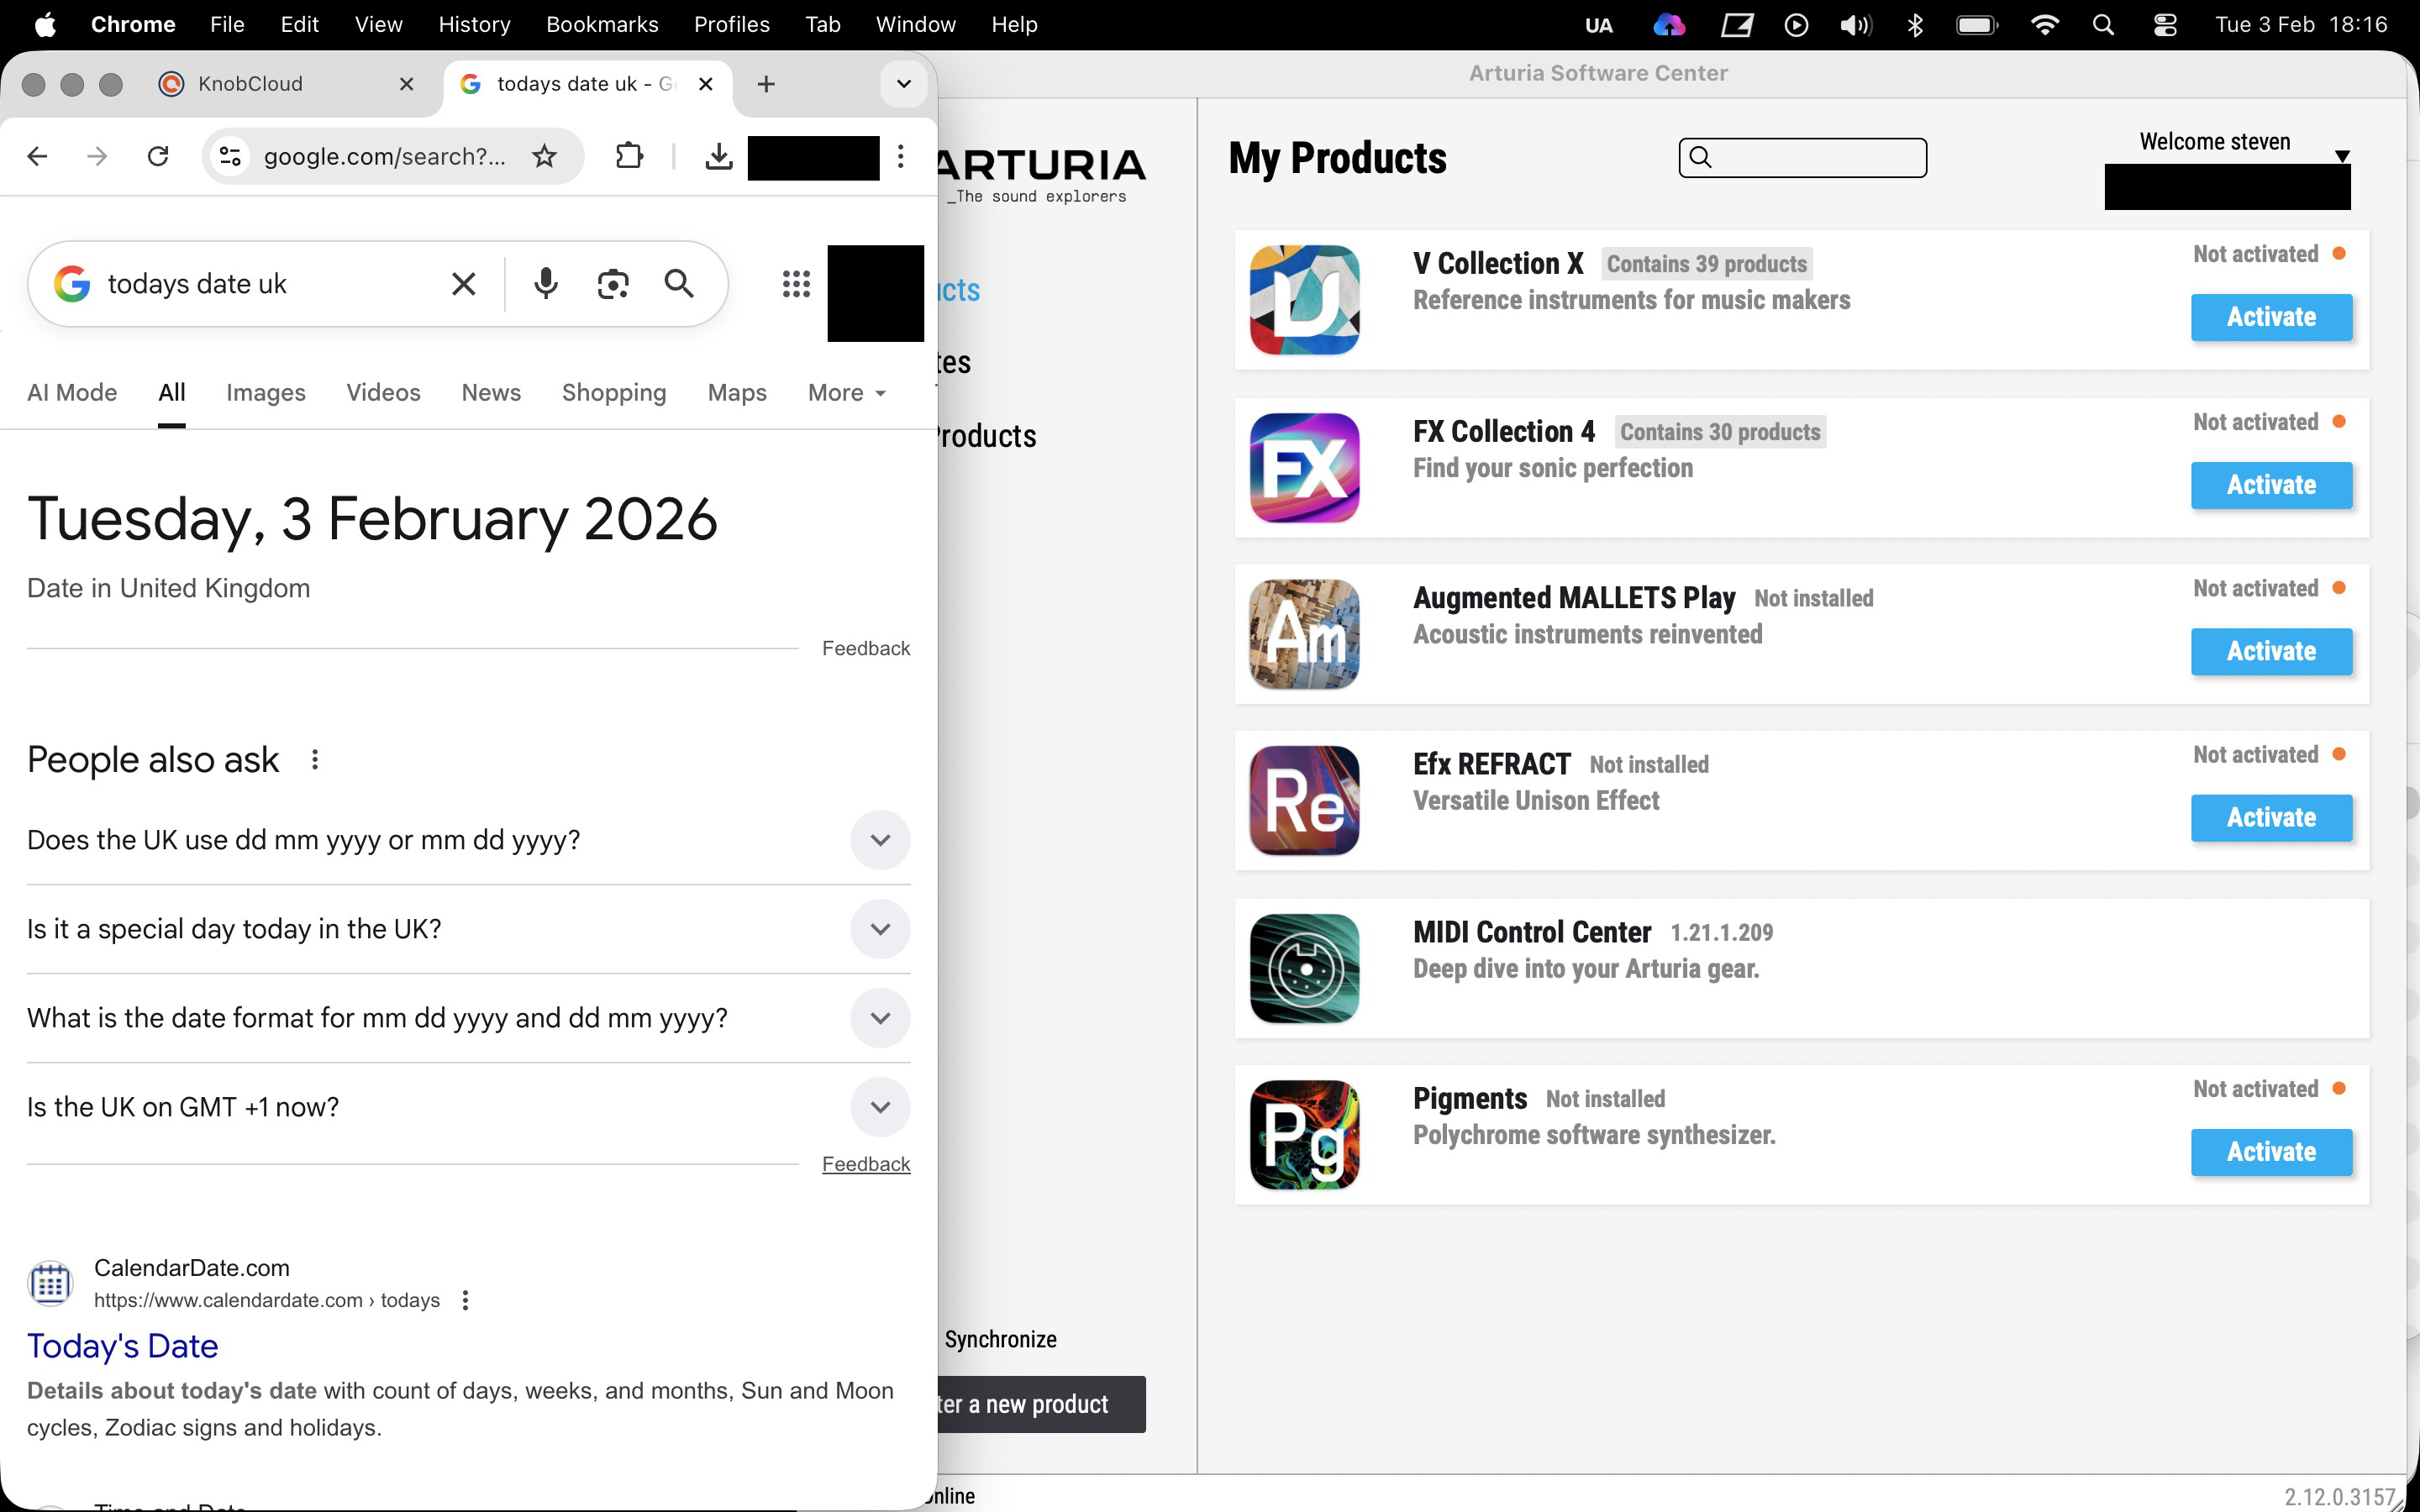Image resolution: width=2420 pixels, height=1512 pixels.
Task: Open the Today's Date CalendarDate link
Action: click(122, 1346)
